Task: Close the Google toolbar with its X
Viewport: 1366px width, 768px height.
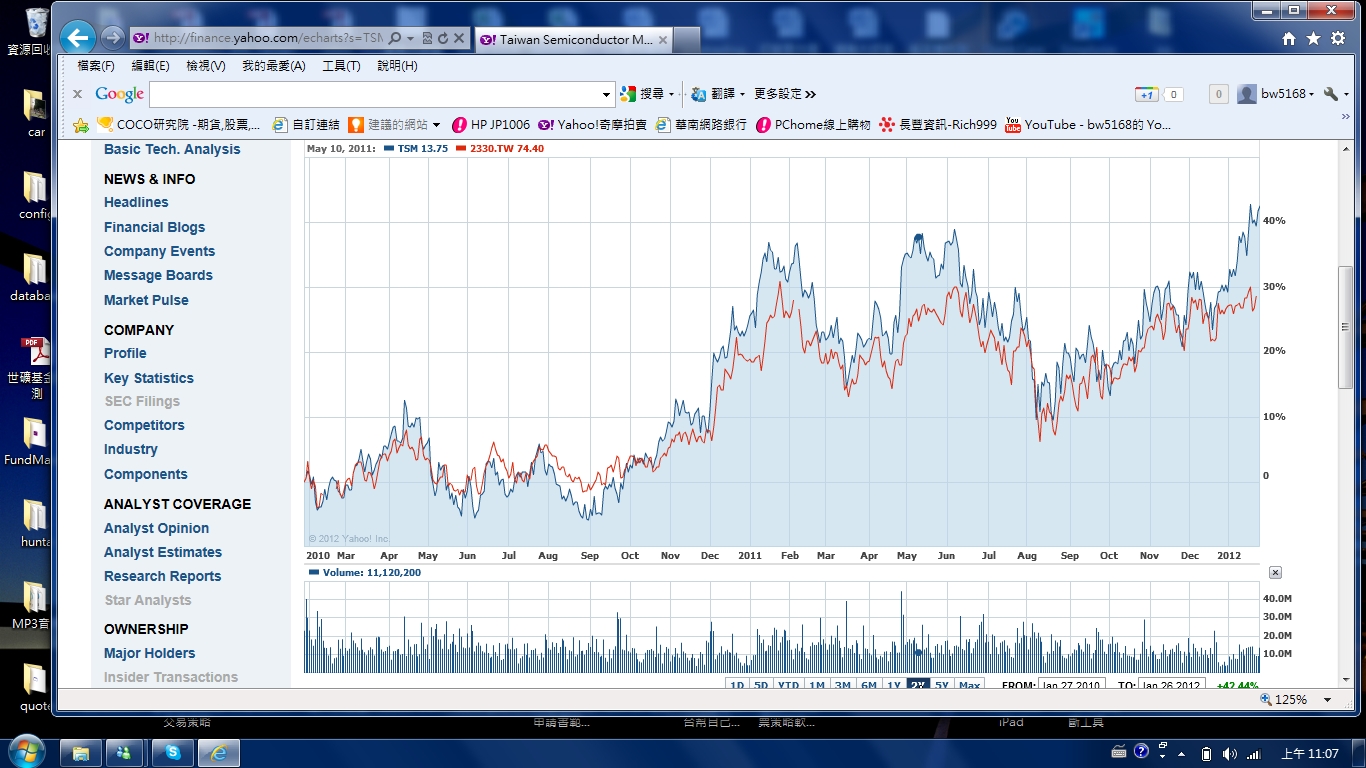Action: [x=77, y=94]
